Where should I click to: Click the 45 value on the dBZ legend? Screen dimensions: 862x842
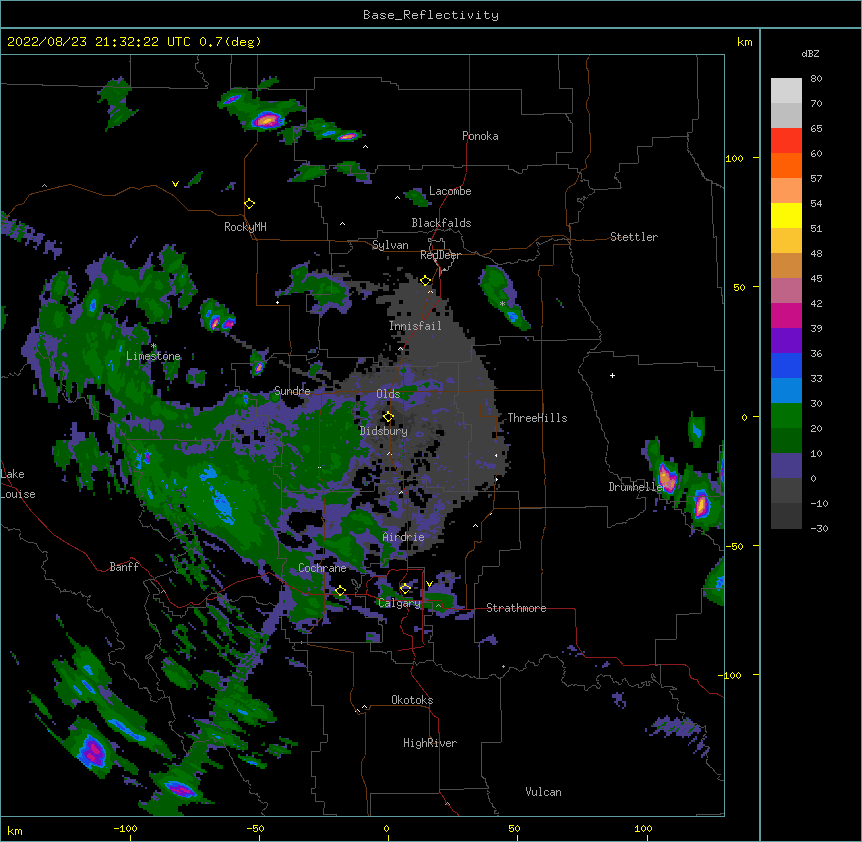pyautogui.click(x=816, y=279)
